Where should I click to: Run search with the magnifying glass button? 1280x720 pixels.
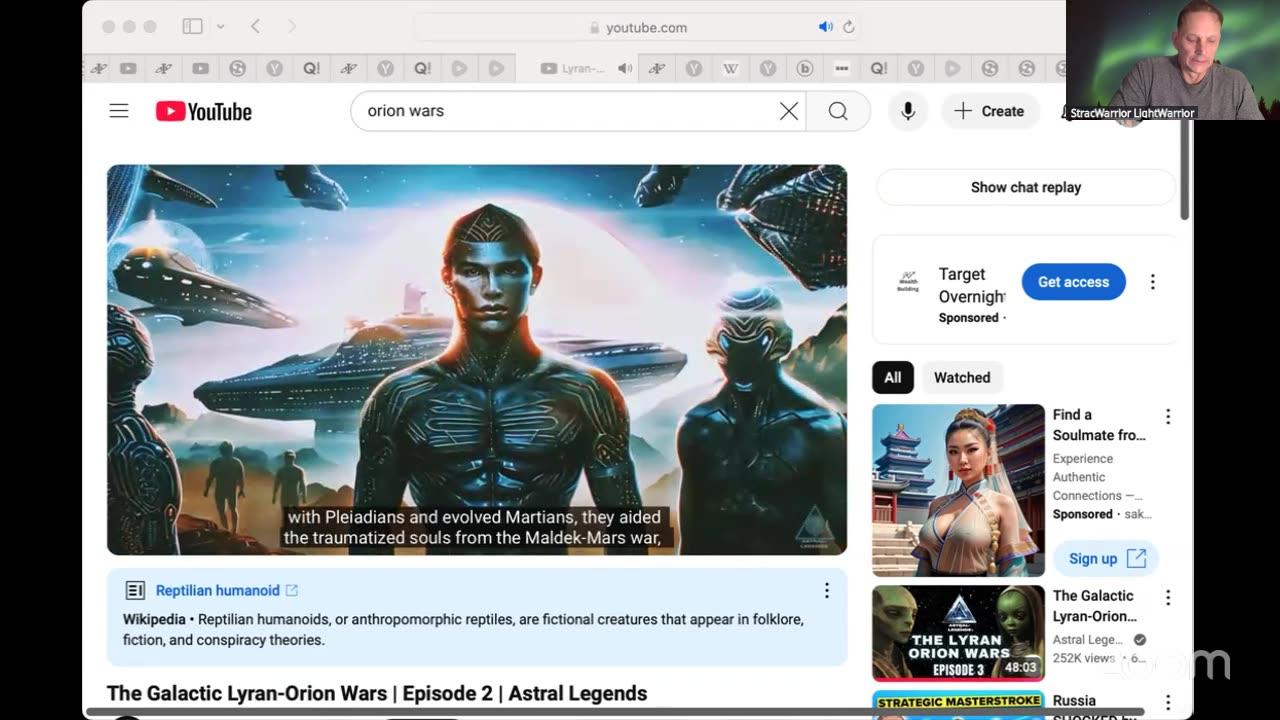pos(838,111)
